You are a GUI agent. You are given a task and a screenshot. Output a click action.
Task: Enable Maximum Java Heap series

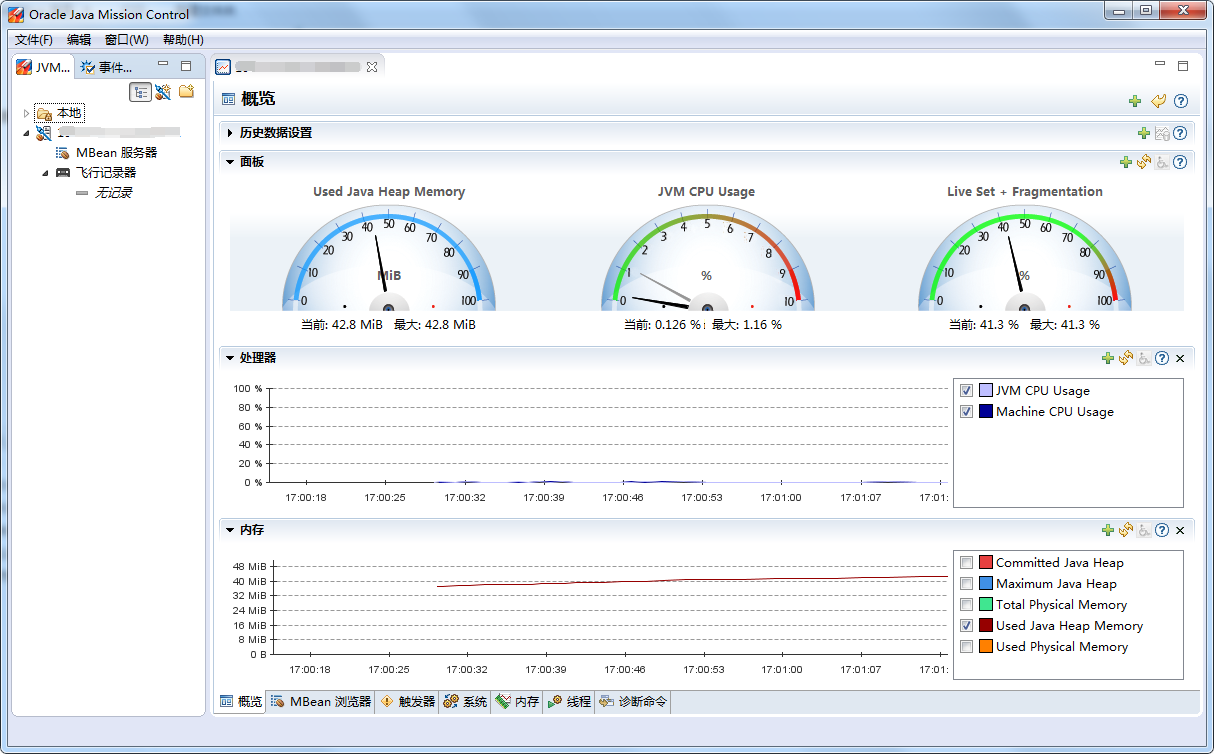[x=967, y=584]
